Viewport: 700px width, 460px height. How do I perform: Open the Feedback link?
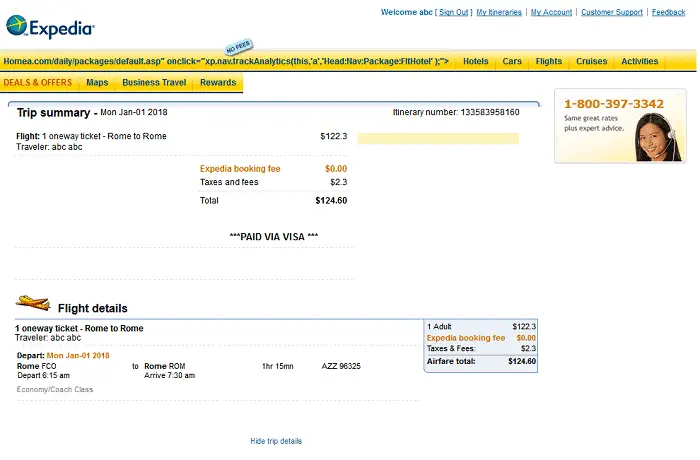click(x=668, y=12)
